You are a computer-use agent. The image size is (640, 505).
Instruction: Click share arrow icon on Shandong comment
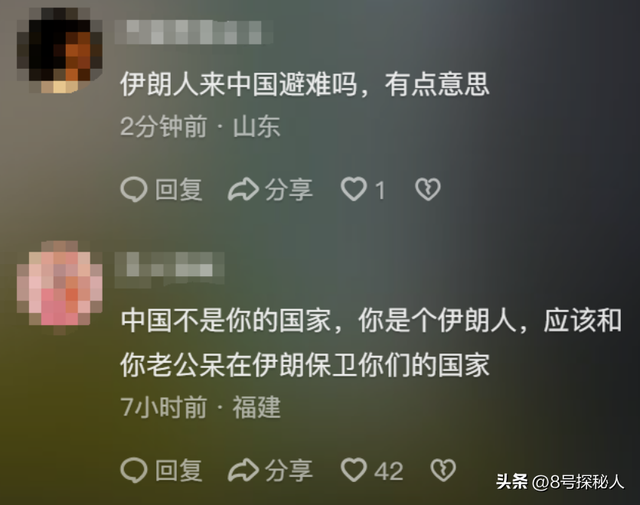tap(243, 190)
